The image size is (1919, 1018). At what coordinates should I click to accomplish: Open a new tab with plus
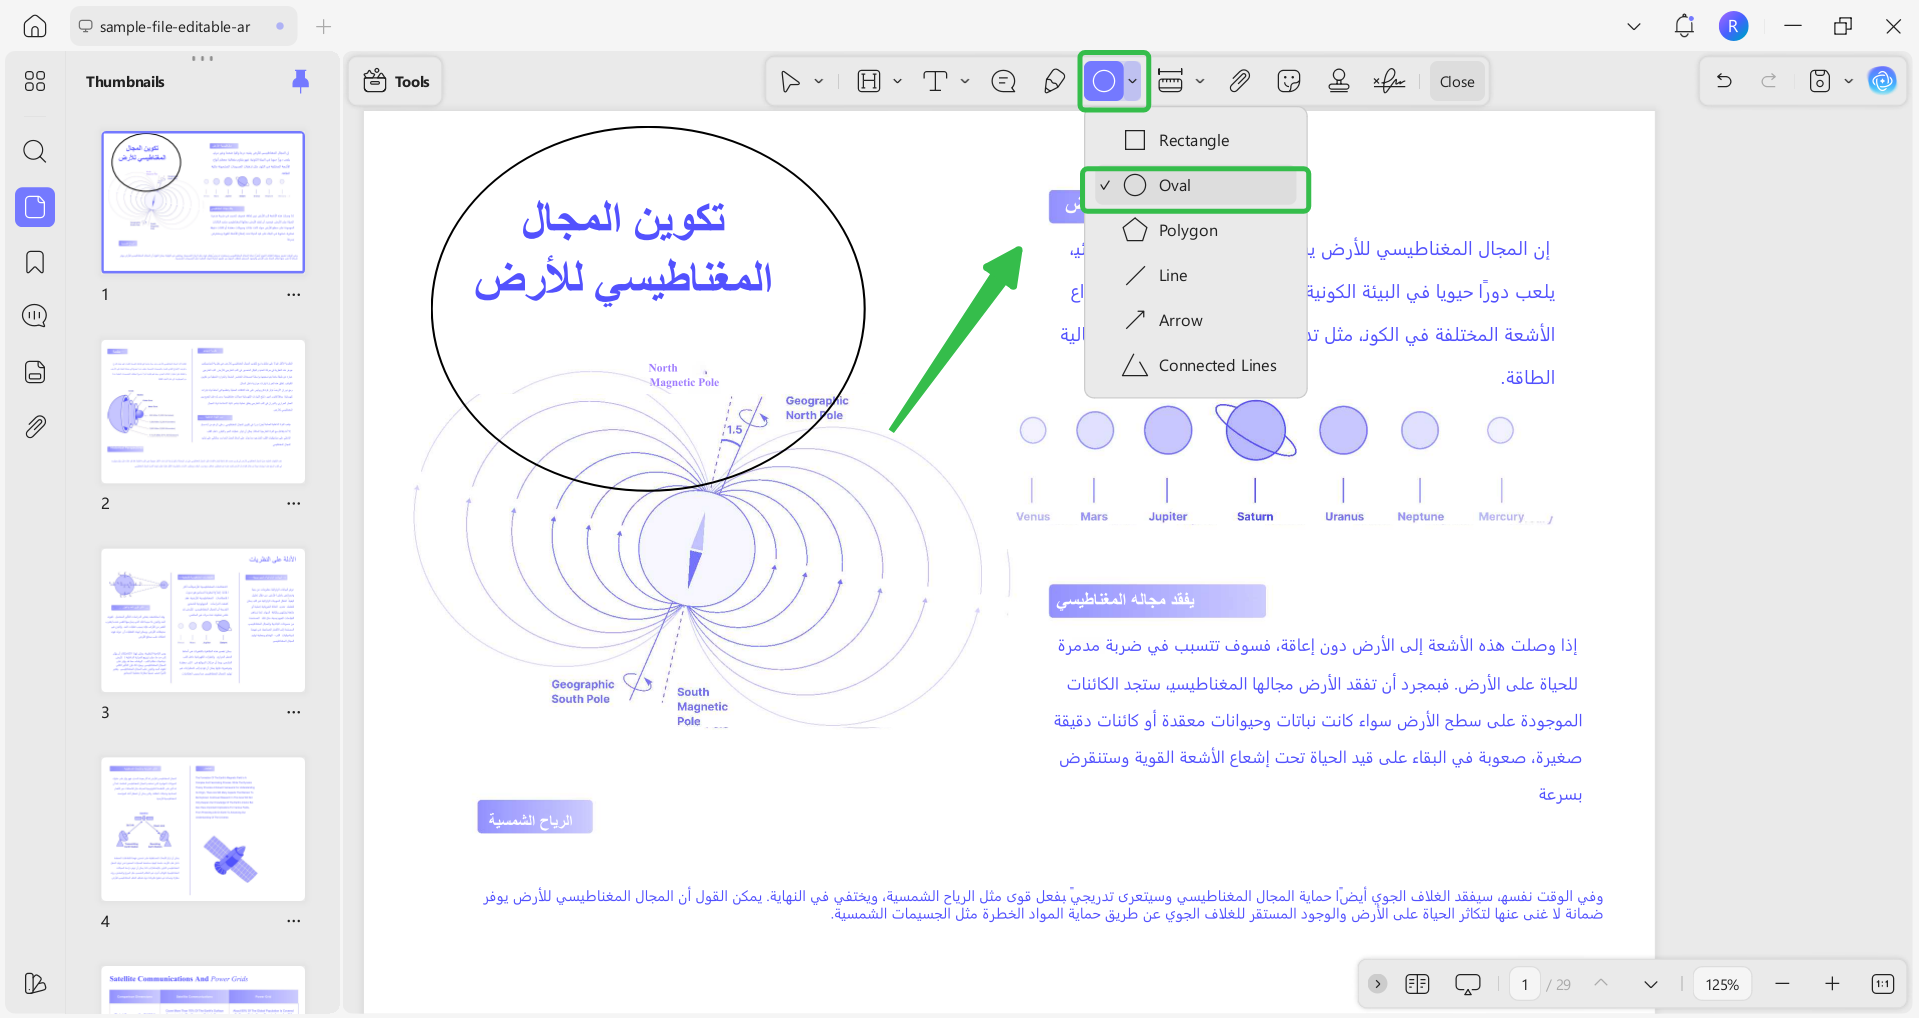point(323,27)
